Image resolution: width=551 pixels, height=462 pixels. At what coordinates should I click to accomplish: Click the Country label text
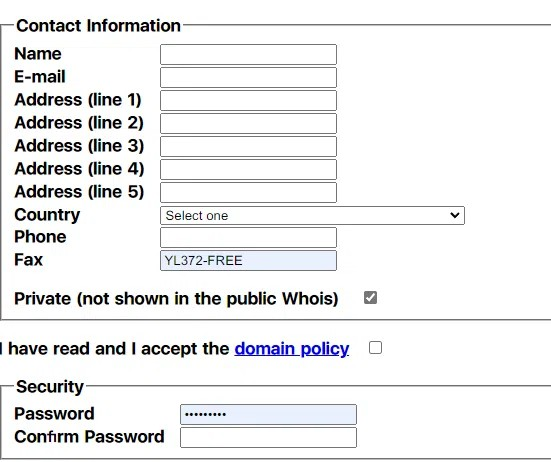point(47,215)
